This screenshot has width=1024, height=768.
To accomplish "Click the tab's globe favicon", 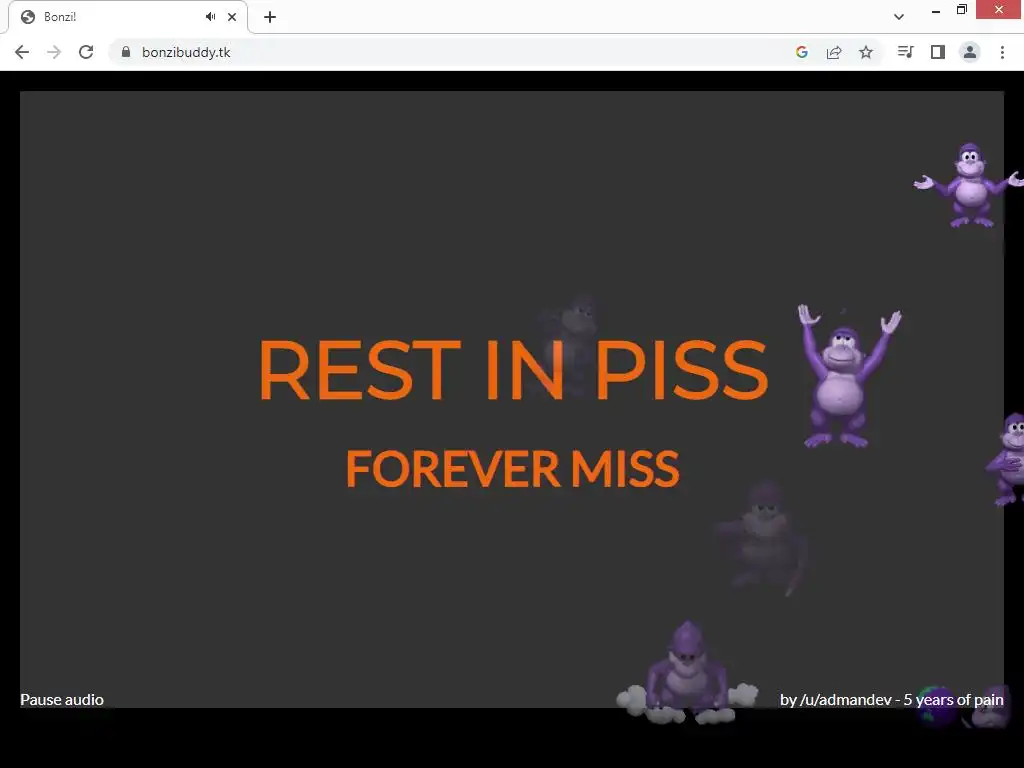I will coord(28,17).
